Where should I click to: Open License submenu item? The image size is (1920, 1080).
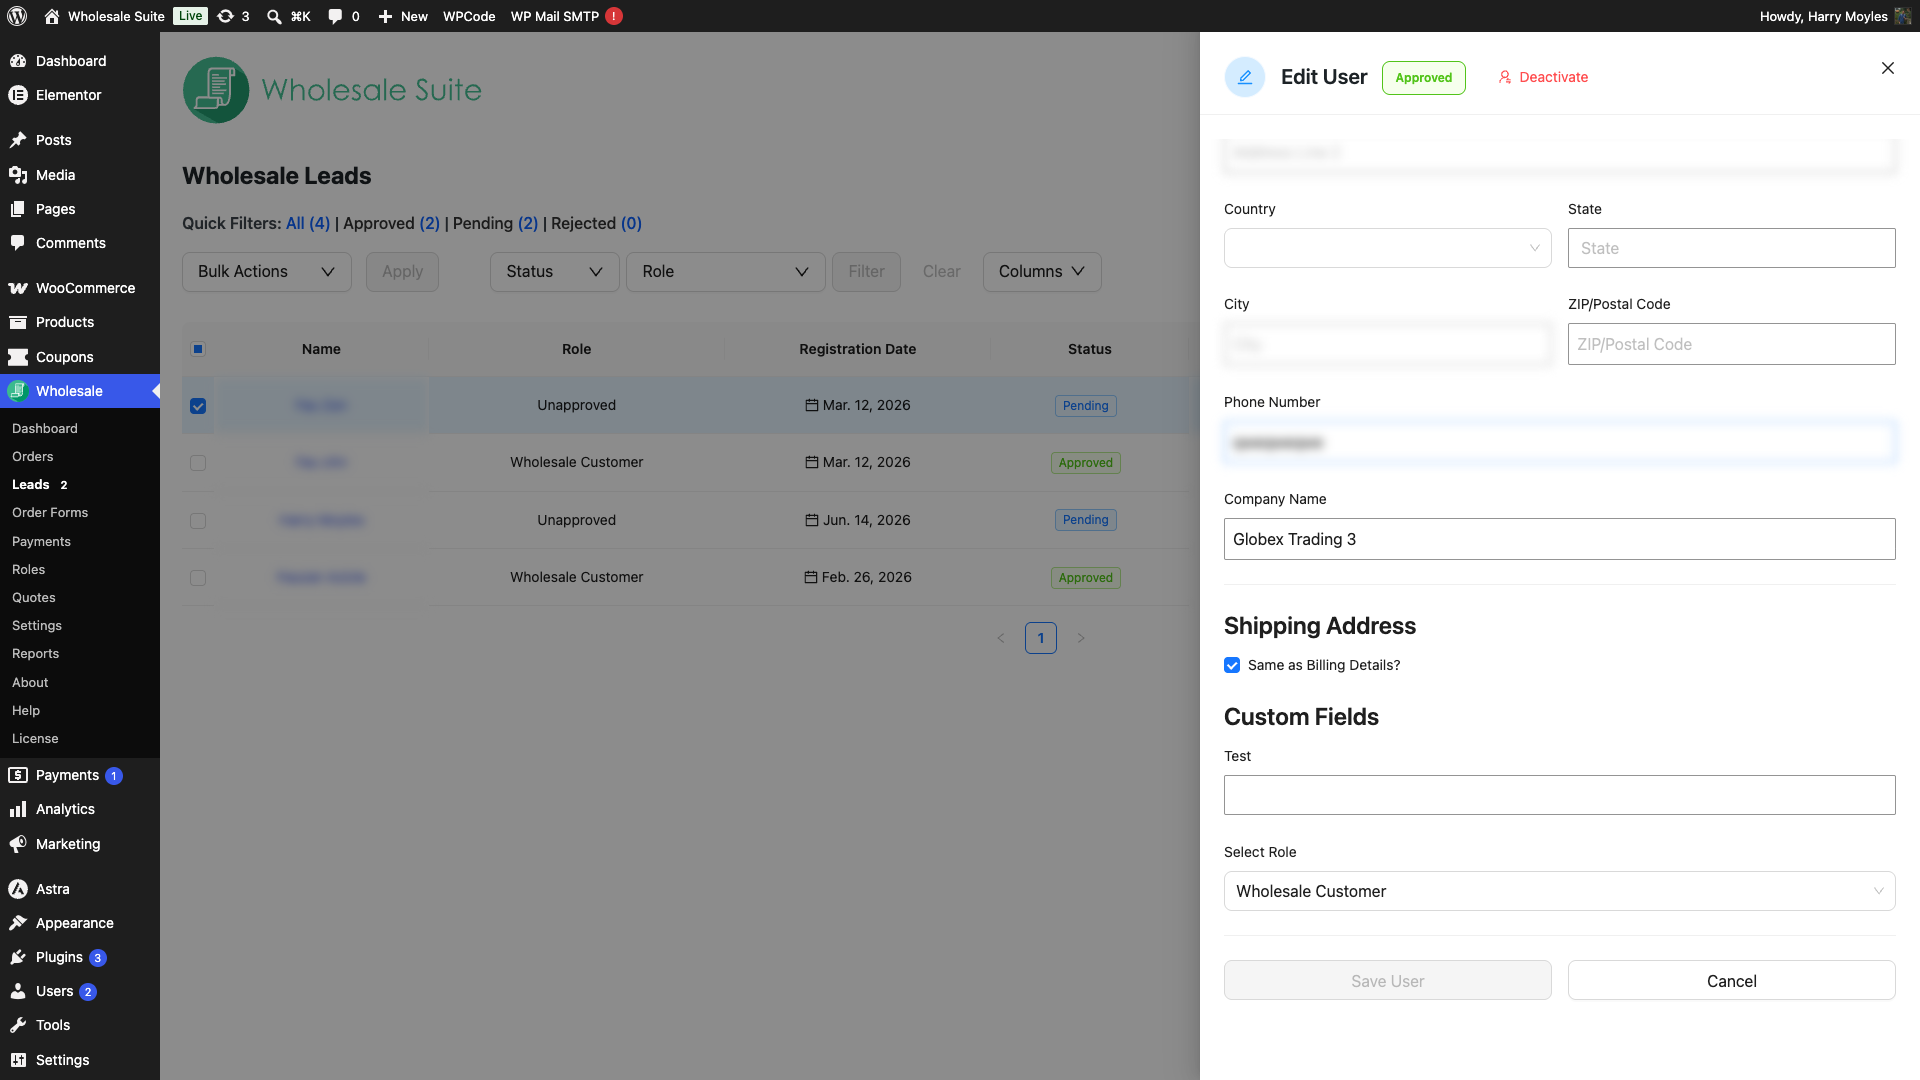pos(35,738)
